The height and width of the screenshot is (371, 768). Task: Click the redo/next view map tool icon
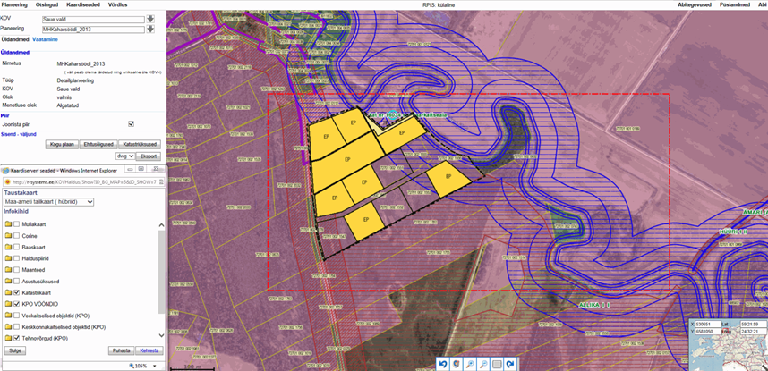(x=510, y=364)
